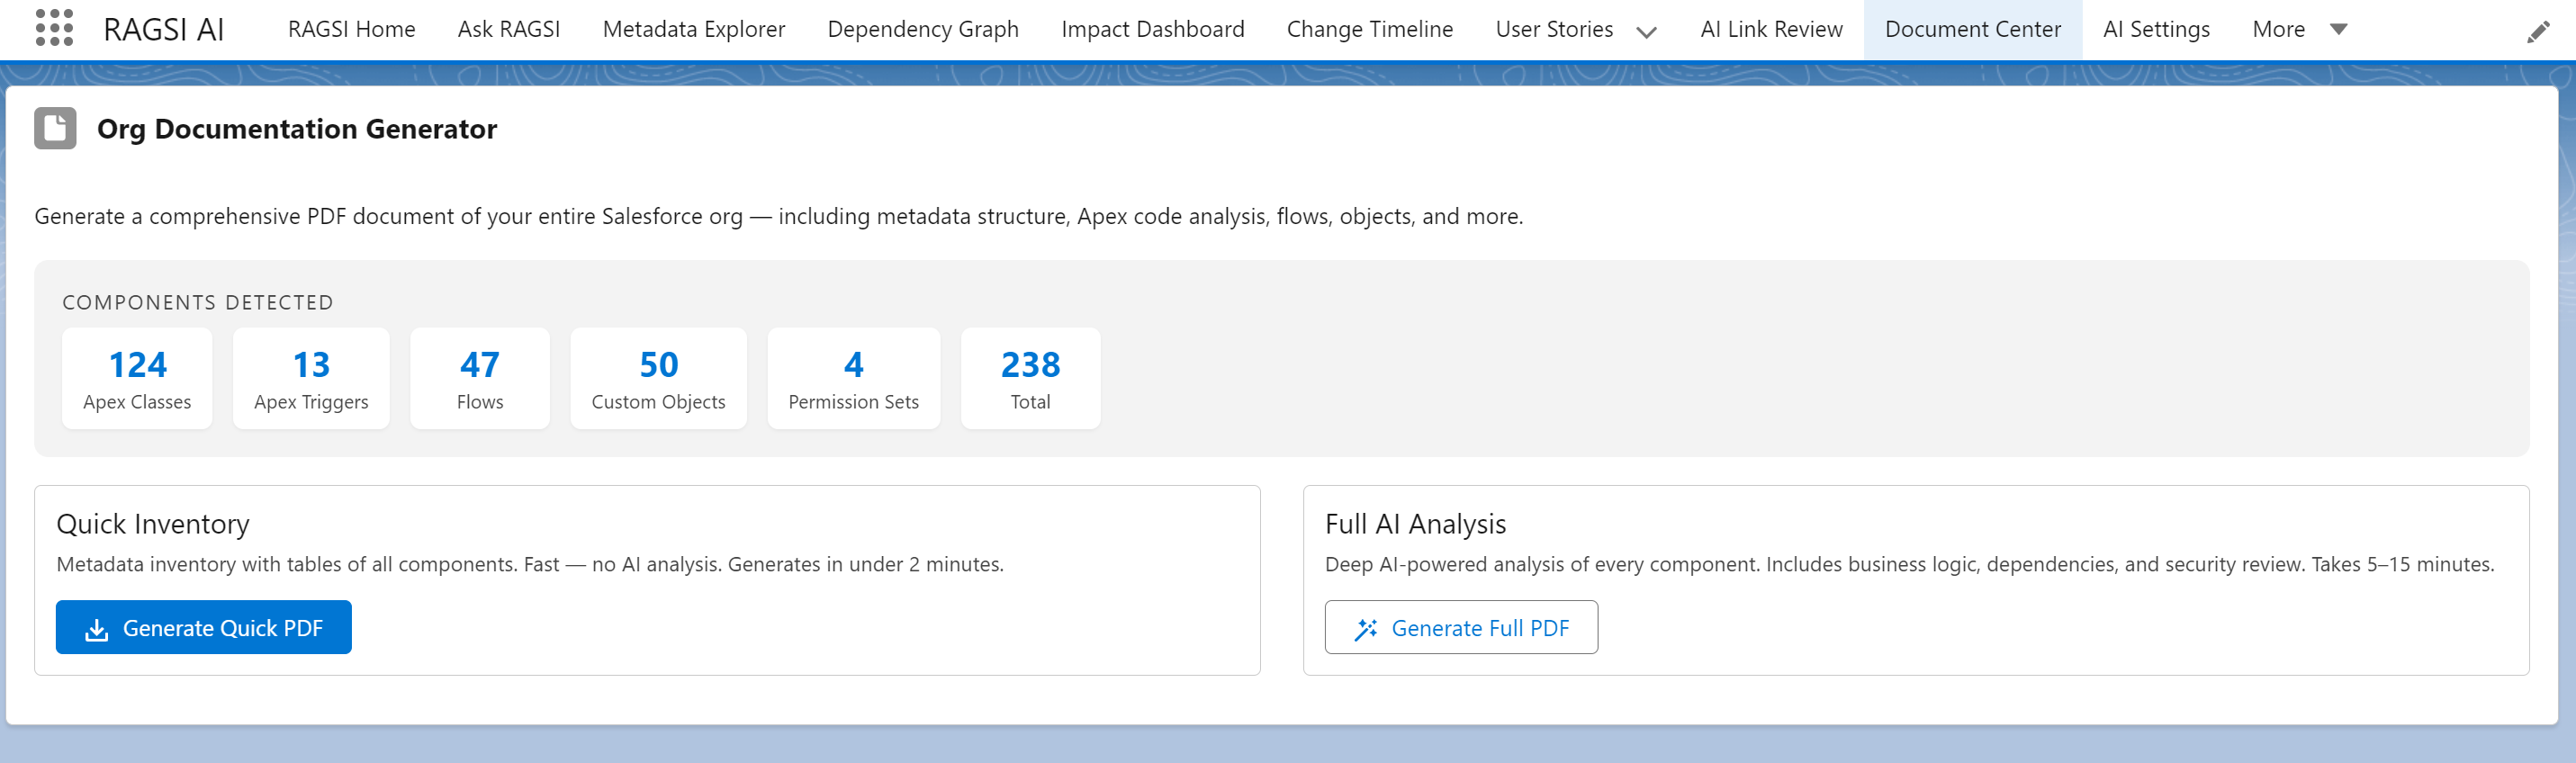Click the download icon on Generate Quick PDF
Screen dimensions: 2576x763
click(97, 629)
